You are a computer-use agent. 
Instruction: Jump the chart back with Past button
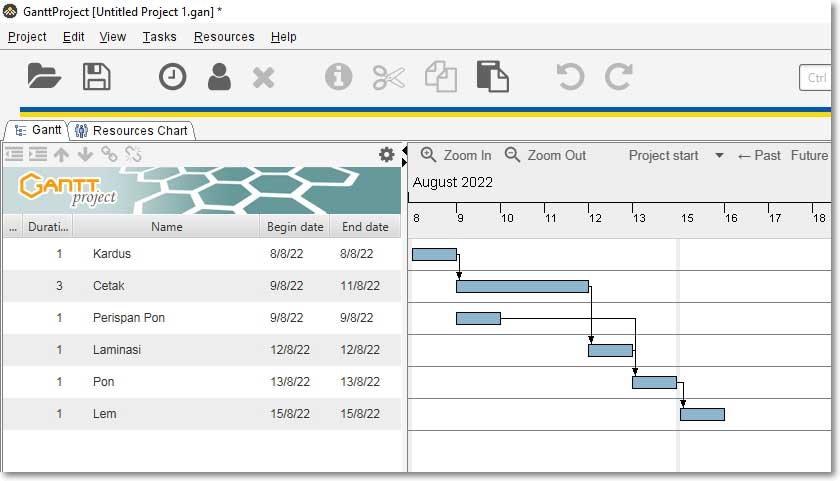[x=759, y=155]
